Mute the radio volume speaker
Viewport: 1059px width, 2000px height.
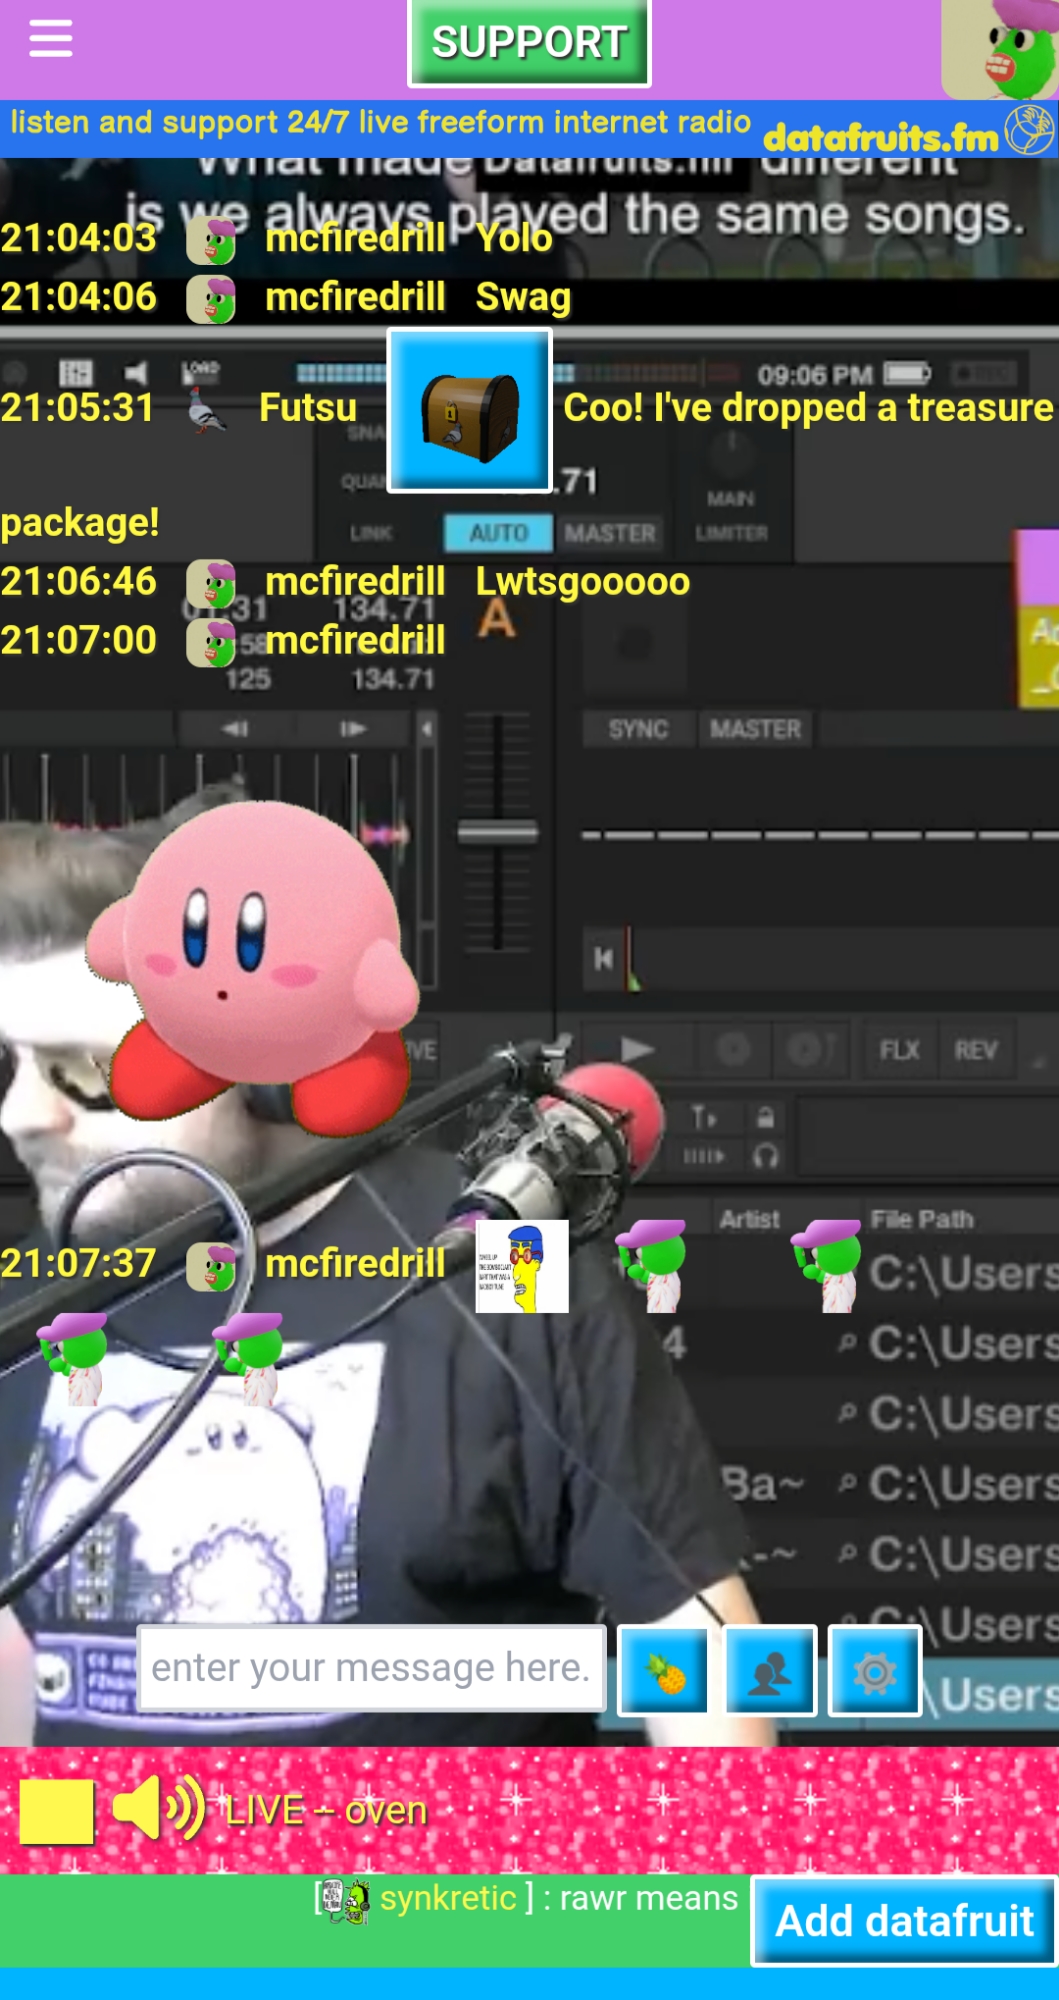pos(158,1809)
